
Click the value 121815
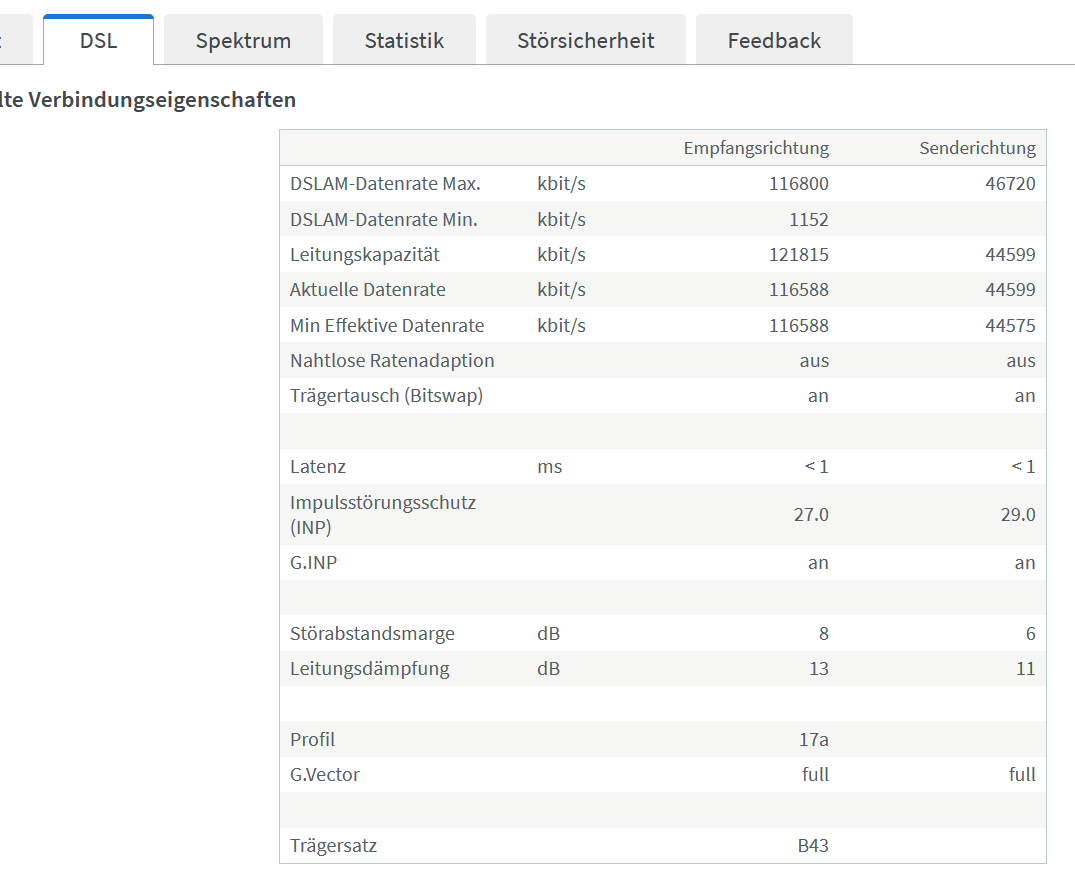pos(798,254)
